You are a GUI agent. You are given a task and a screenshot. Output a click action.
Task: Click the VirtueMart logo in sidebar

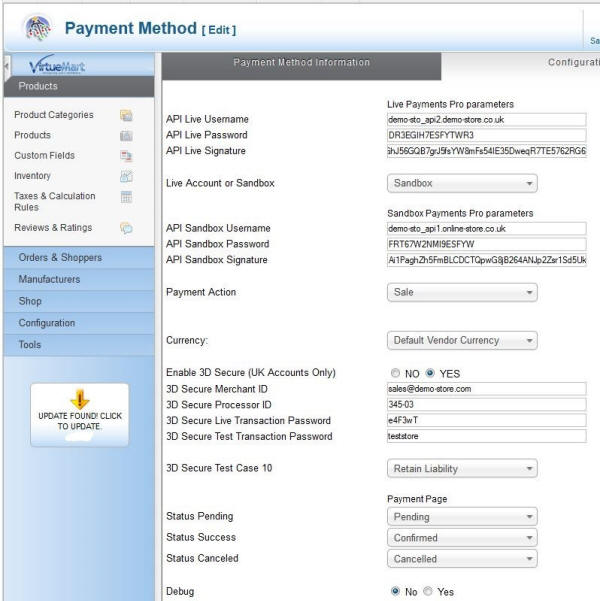(57, 66)
